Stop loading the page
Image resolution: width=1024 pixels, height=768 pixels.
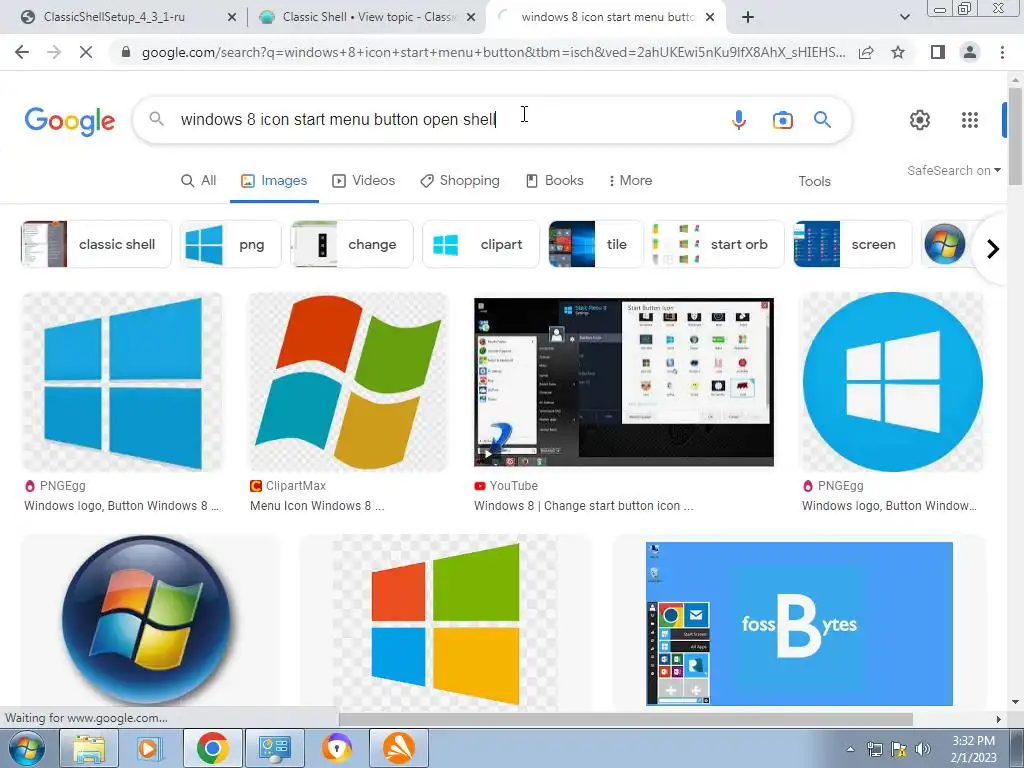(86, 52)
